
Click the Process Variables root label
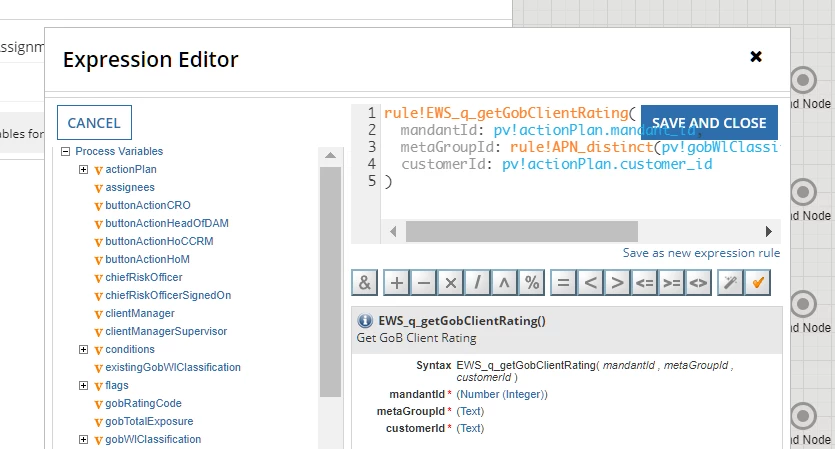coord(119,151)
